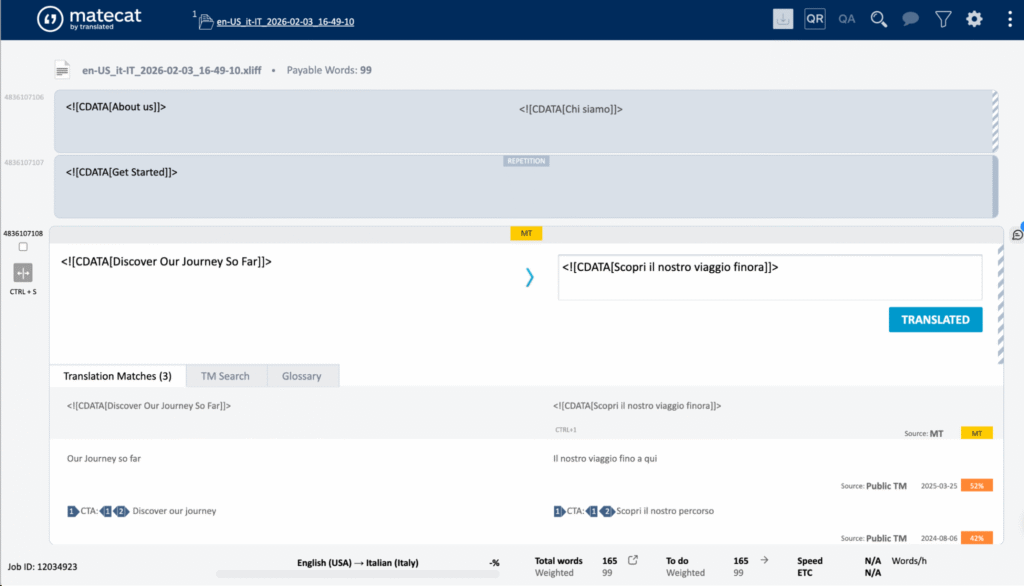The height and width of the screenshot is (586, 1024).
Task: Click the copy source to target arrow
Action: click(x=530, y=278)
